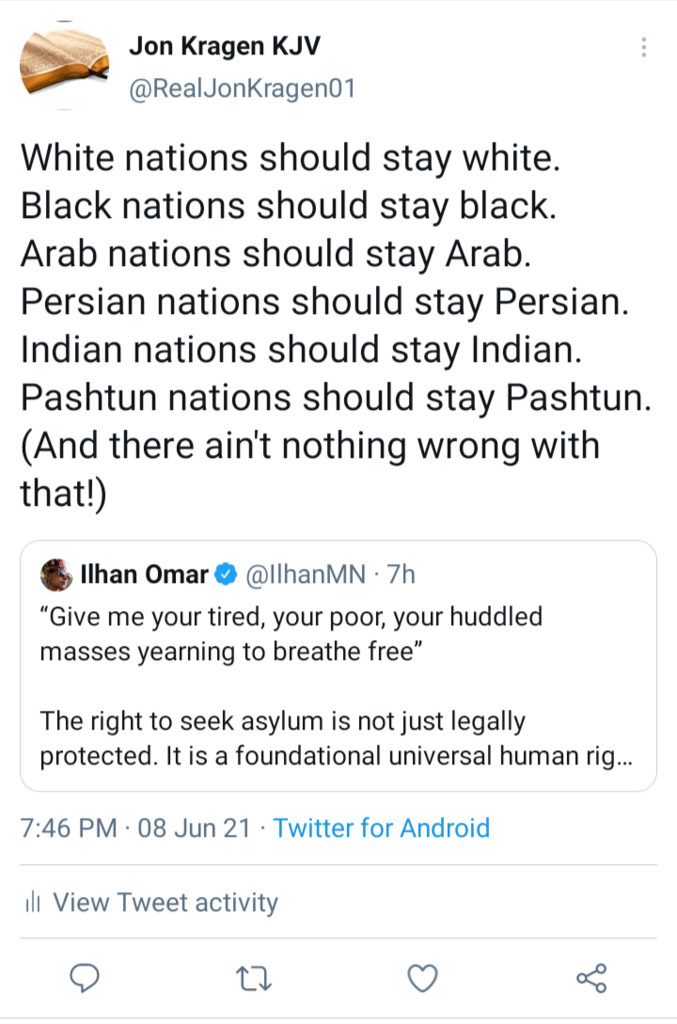Viewport: 677px width, 1024px height.
Task: Click the bar chart analytics icon
Action: point(32,903)
